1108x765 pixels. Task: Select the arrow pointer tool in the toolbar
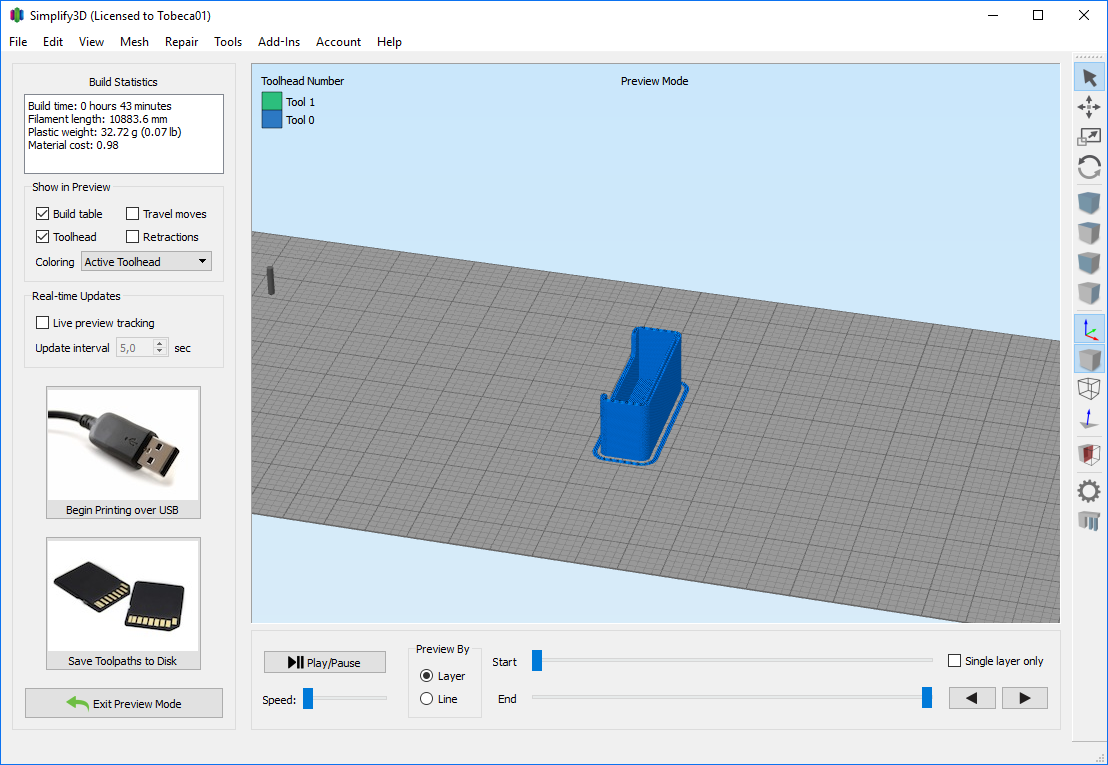[1089, 78]
